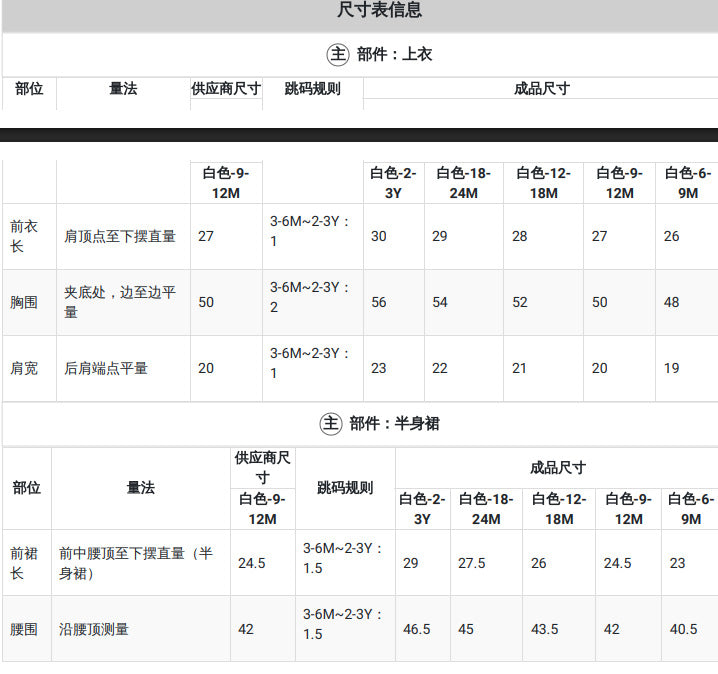The height and width of the screenshot is (674, 718).
Task: Select value 22 in the 肩宽 row
Action: tap(440, 368)
